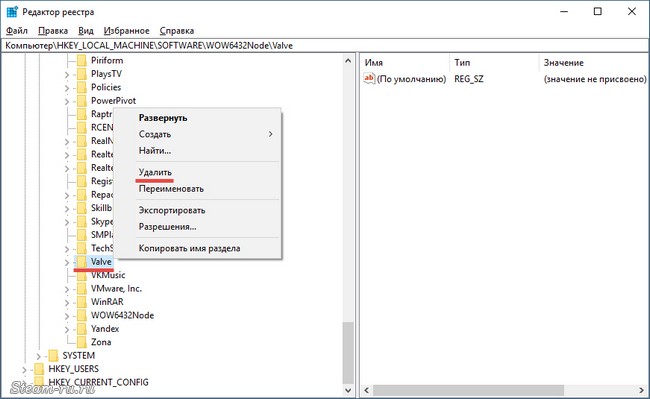Open the Вид menu
650x399 pixels.
pyautogui.click(x=86, y=31)
